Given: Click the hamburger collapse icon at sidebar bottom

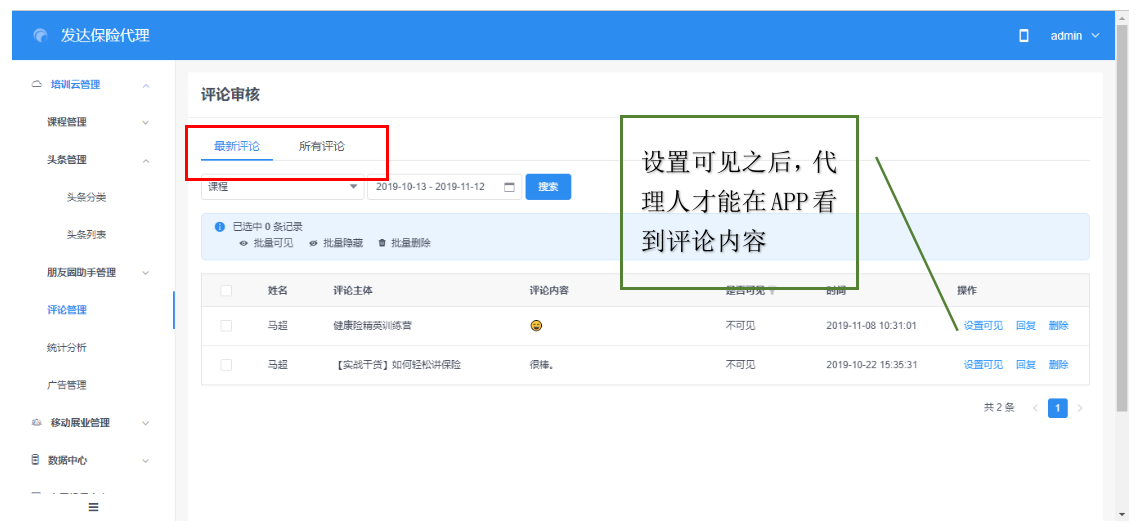Looking at the screenshot, I should click(x=93, y=507).
